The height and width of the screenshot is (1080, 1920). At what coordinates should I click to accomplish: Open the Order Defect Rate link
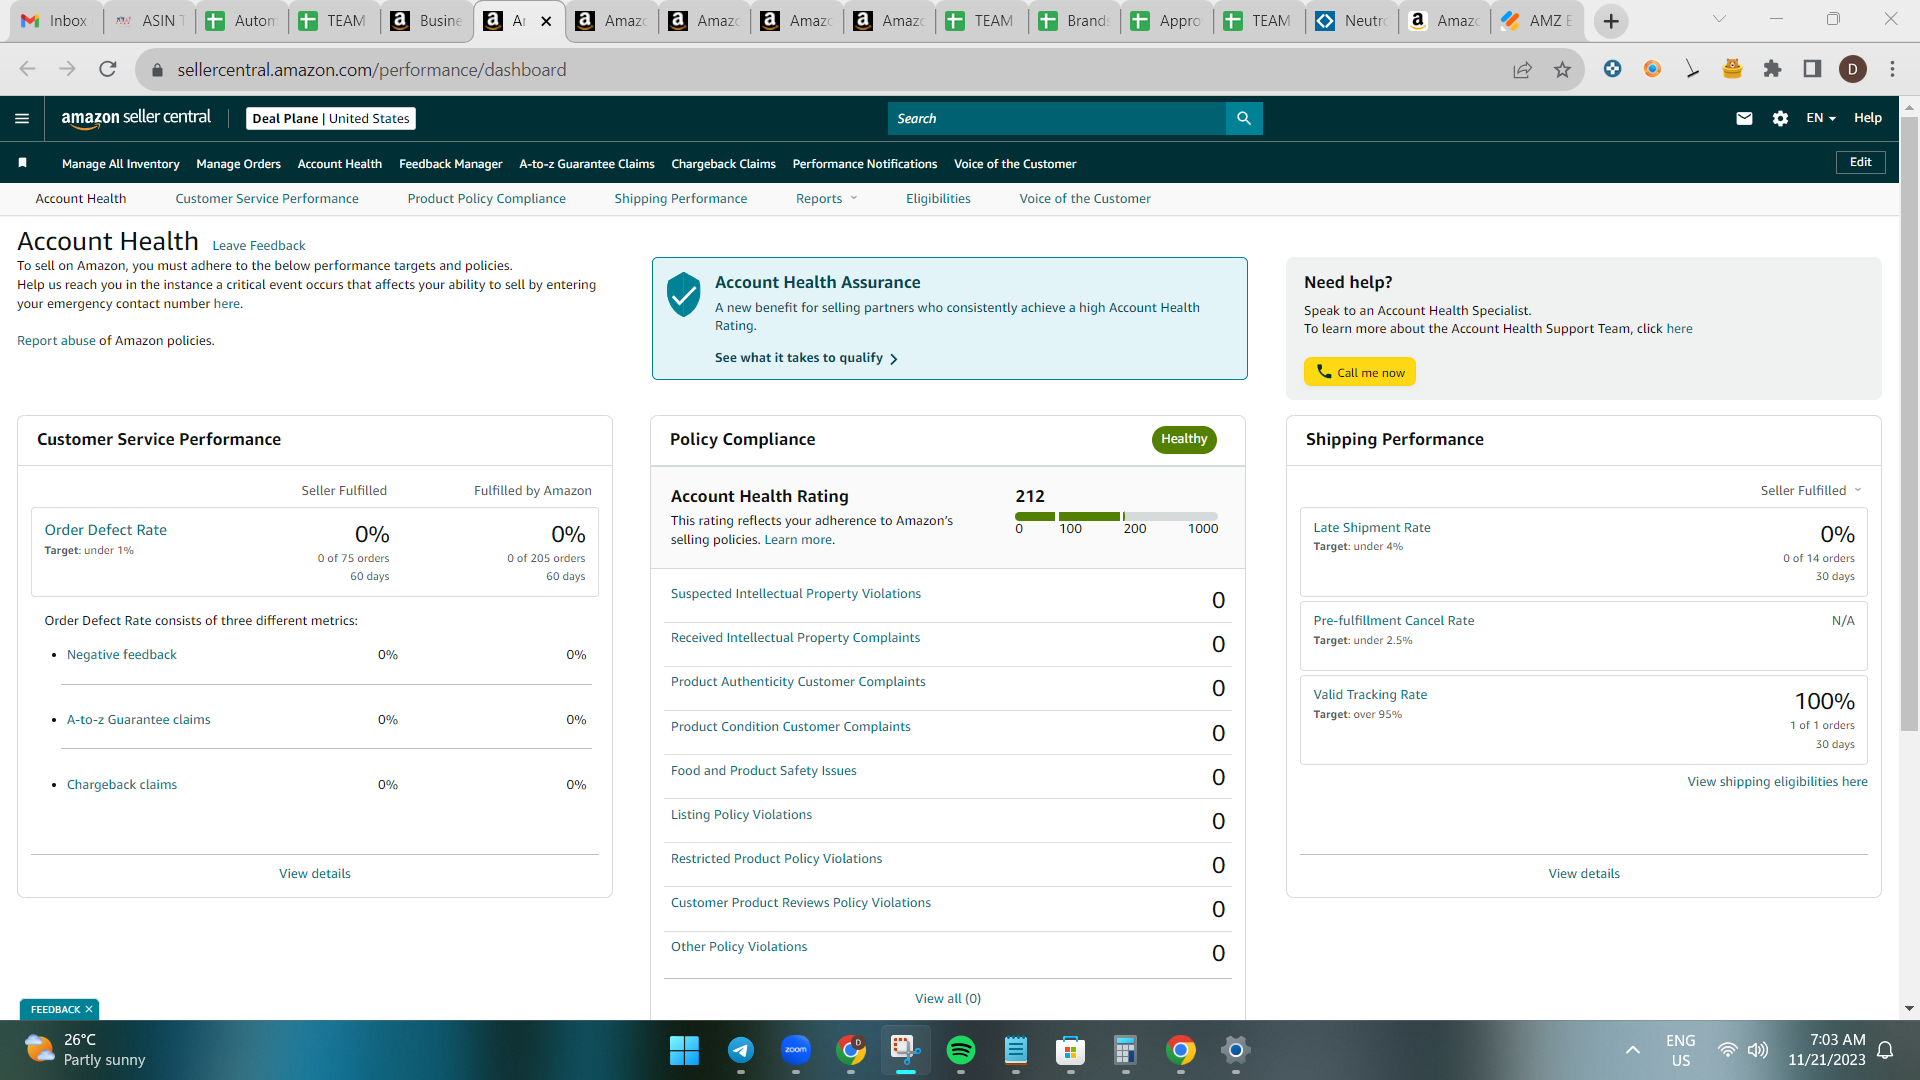tap(106, 530)
